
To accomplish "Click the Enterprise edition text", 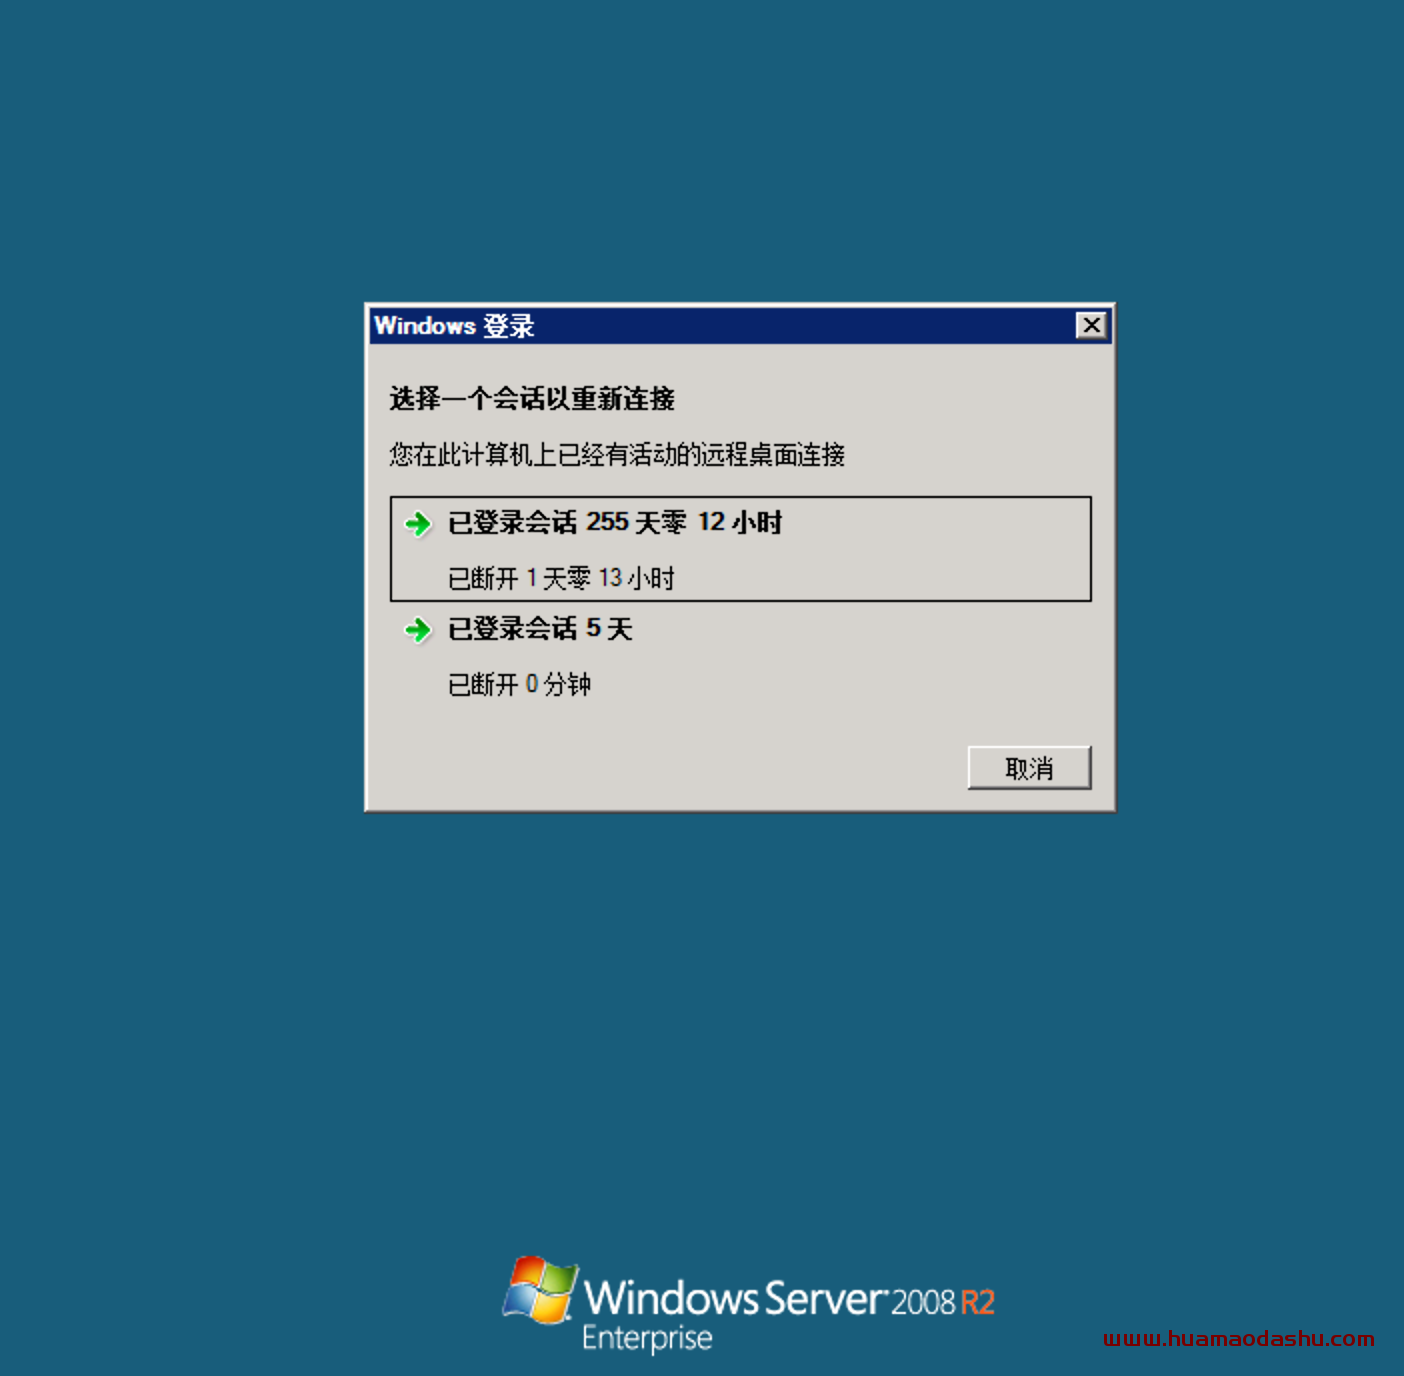I will pos(647,1338).
